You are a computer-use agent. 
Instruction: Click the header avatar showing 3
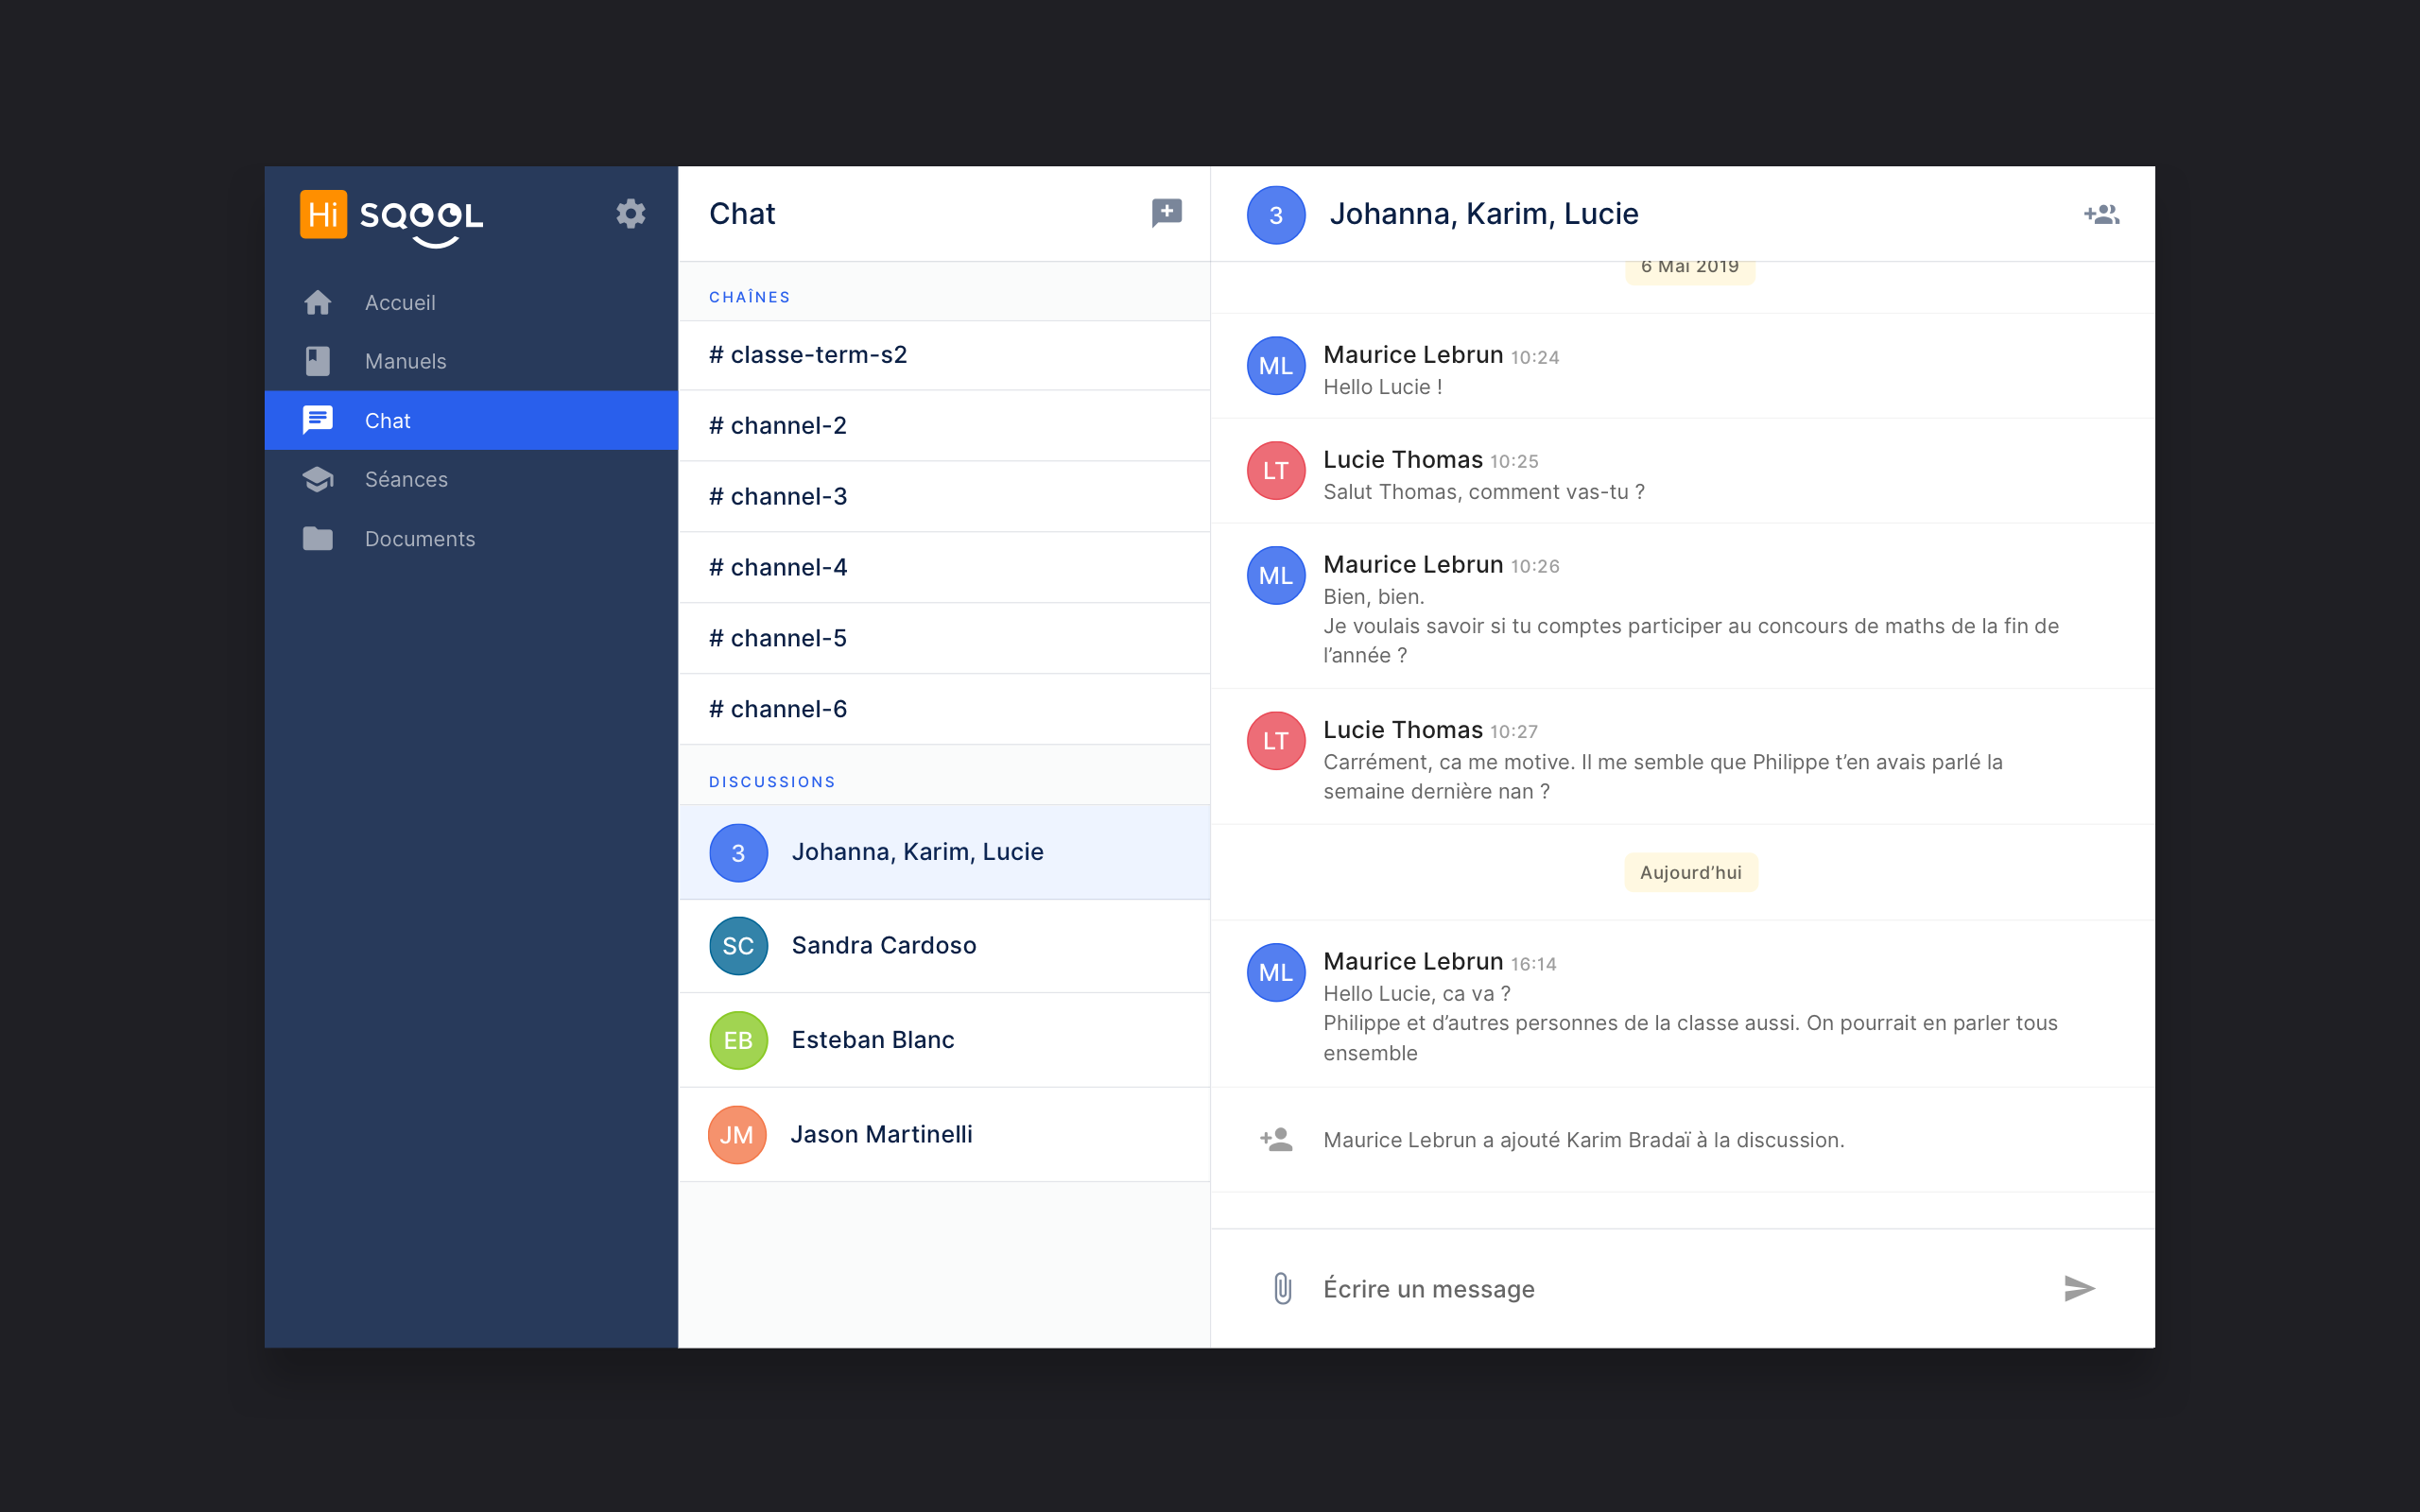pyautogui.click(x=1276, y=214)
